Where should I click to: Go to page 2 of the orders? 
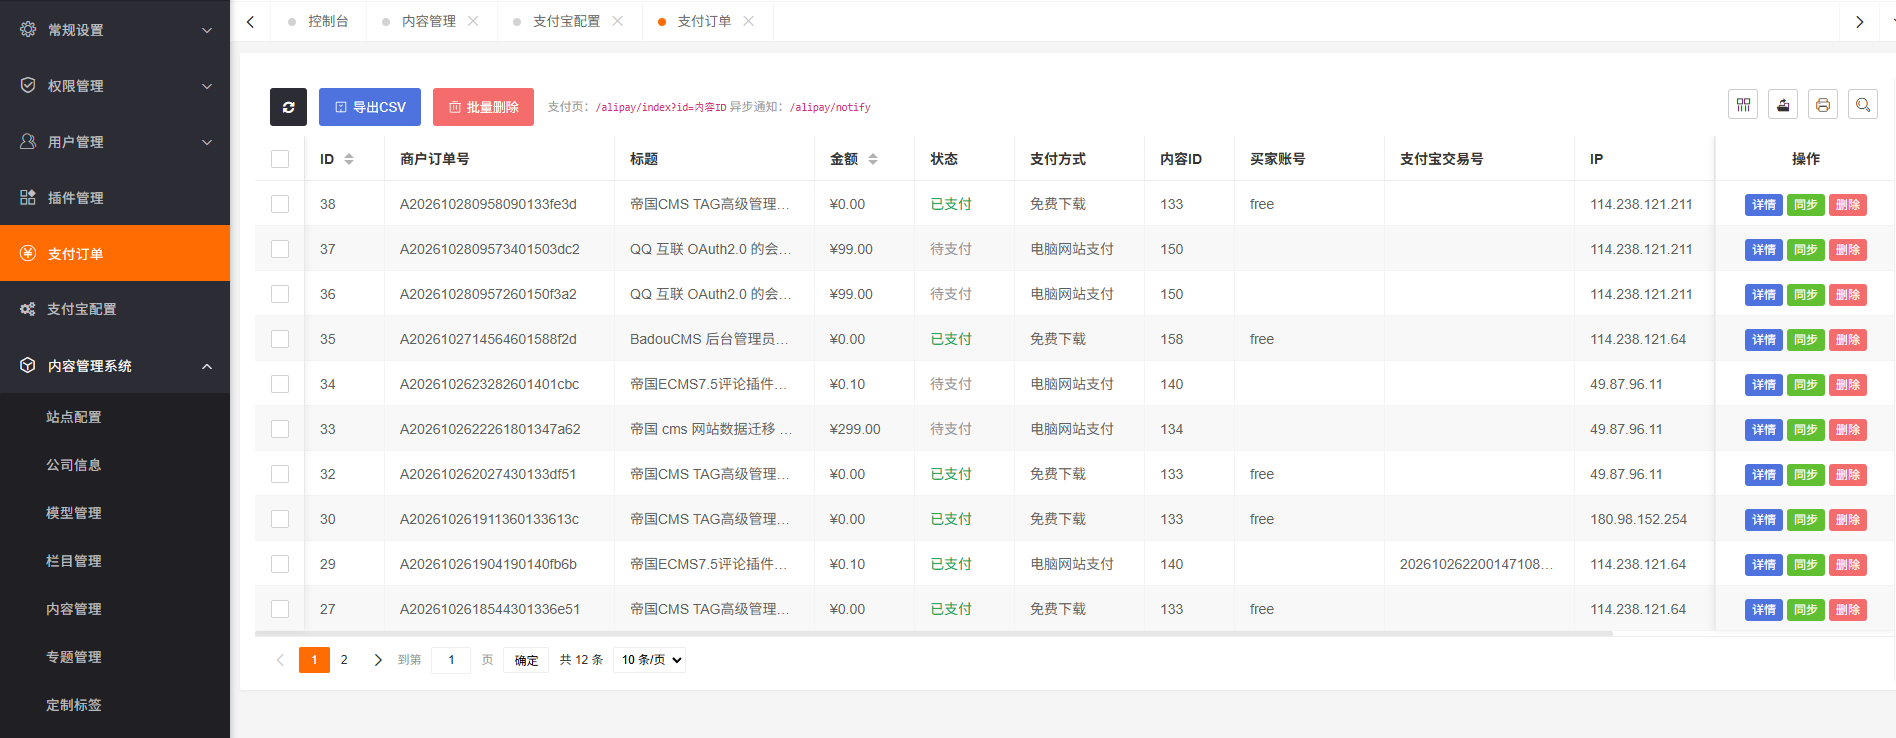[344, 660]
